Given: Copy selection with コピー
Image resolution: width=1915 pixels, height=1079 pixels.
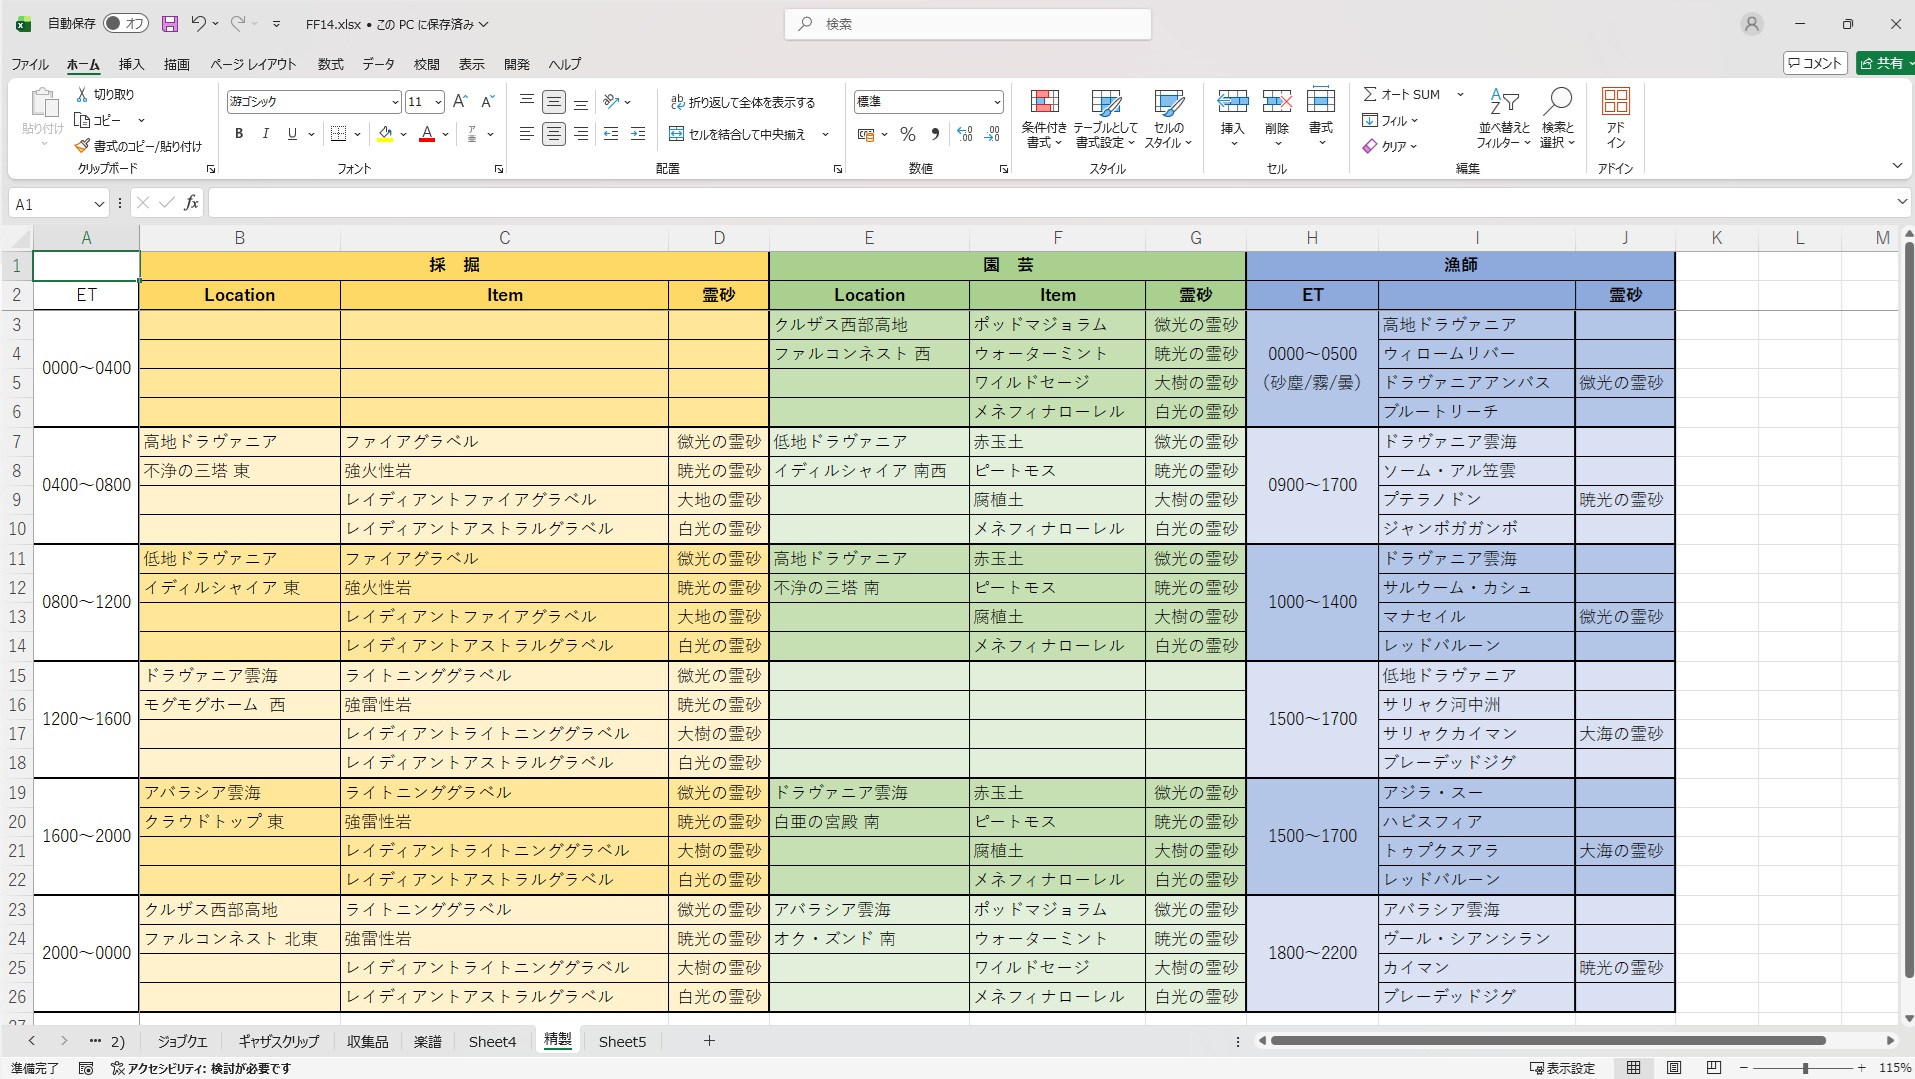Looking at the screenshot, I should point(98,120).
